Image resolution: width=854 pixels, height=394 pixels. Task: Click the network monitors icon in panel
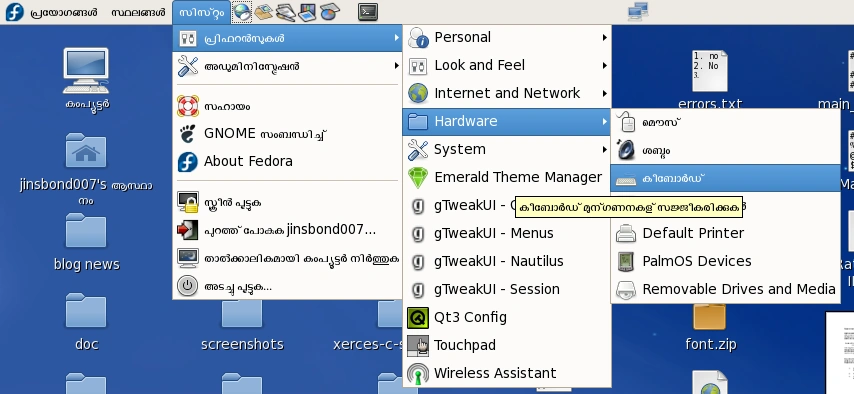click(x=638, y=11)
